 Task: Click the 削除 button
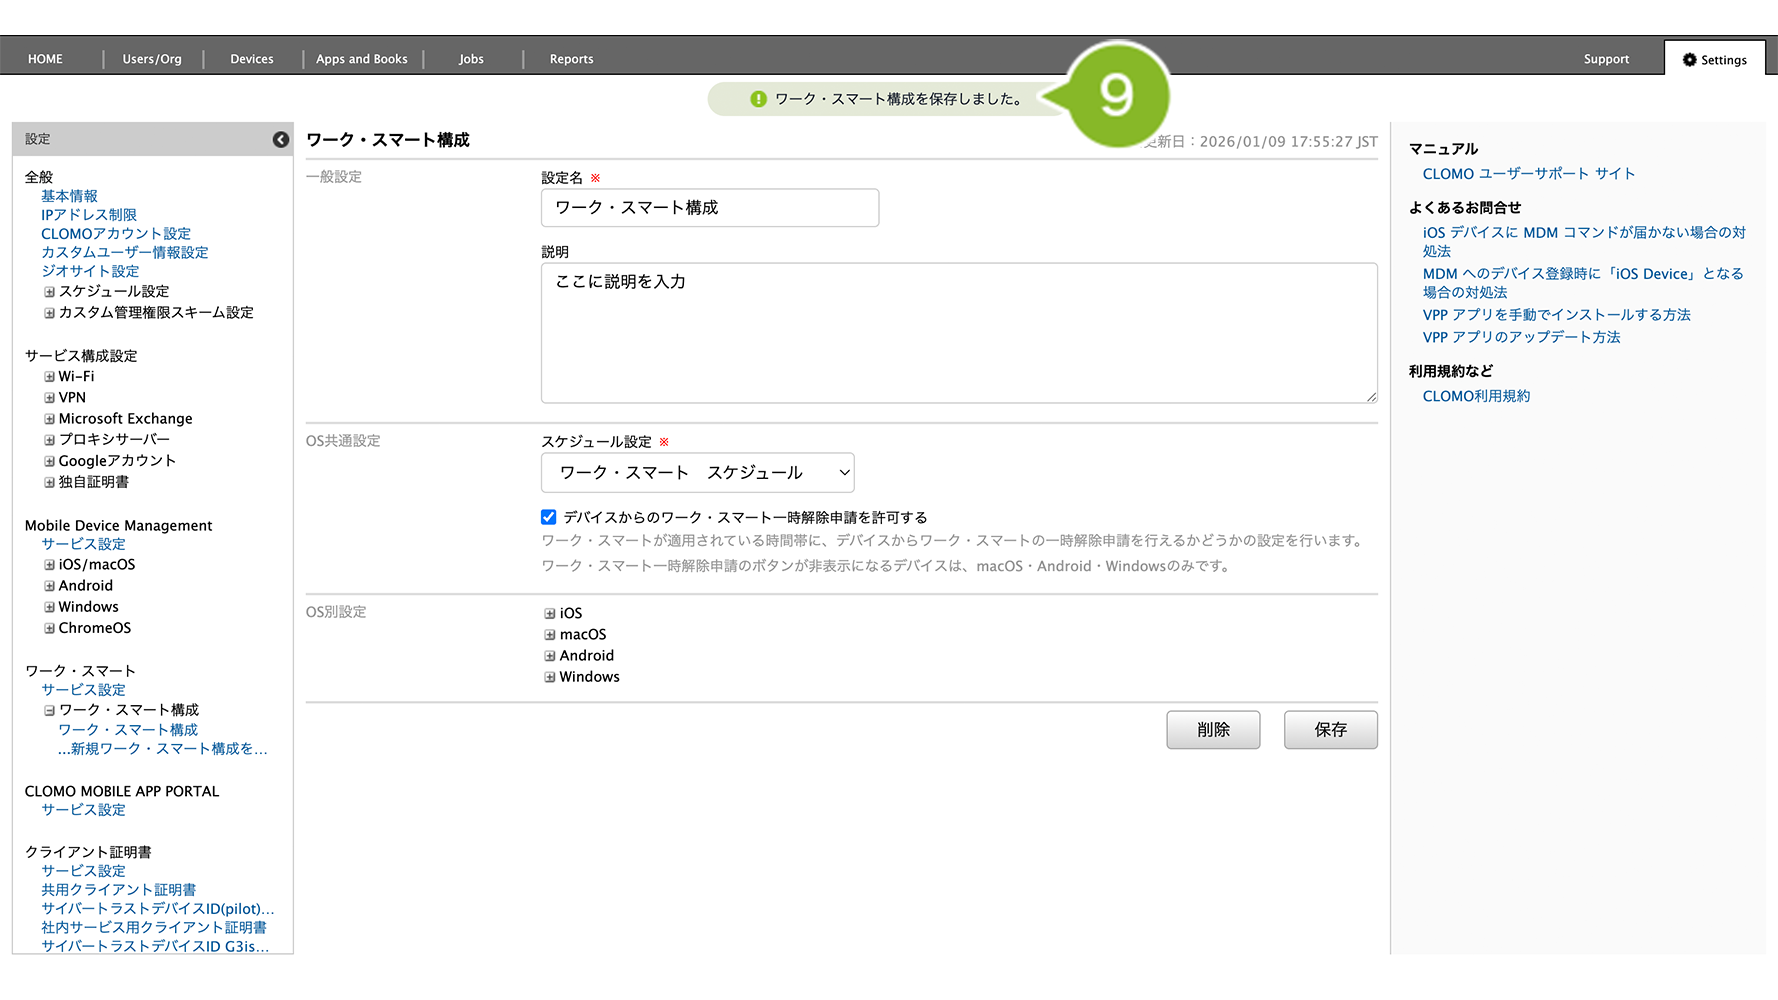(x=1212, y=730)
